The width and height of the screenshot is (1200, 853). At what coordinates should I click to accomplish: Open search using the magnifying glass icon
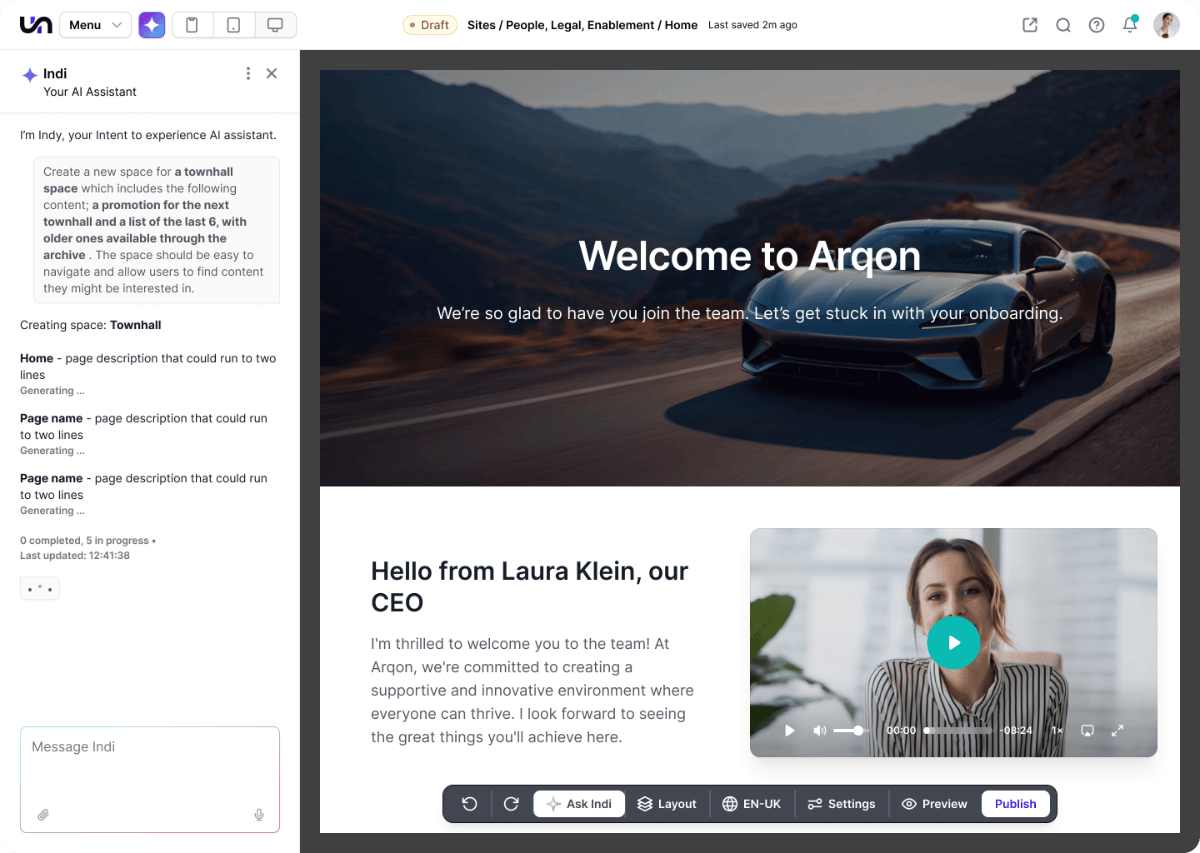click(1063, 25)
